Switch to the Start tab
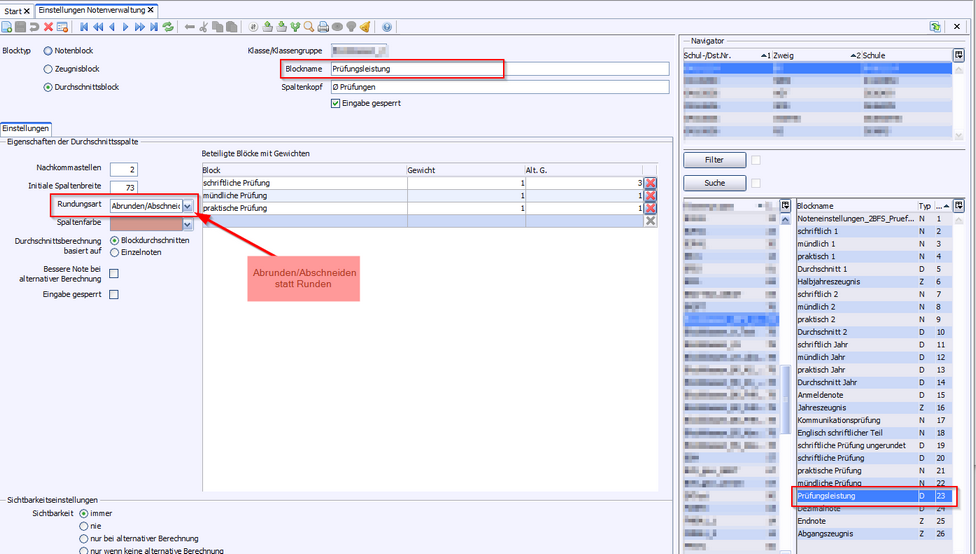 click(13, 10)
